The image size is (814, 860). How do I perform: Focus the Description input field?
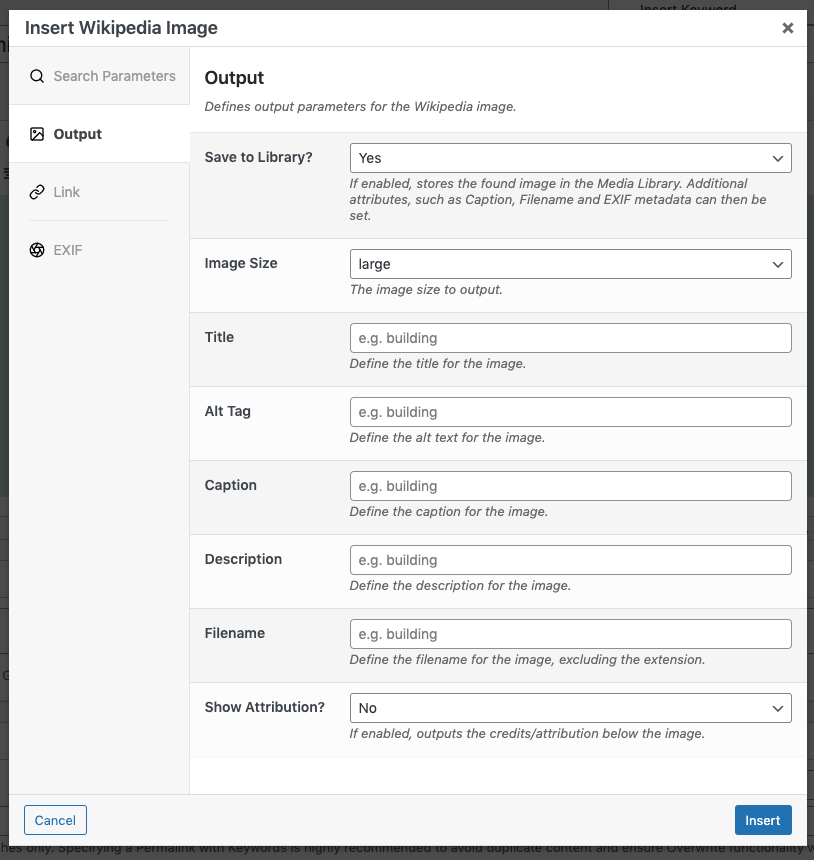click(x=570, y=560)
